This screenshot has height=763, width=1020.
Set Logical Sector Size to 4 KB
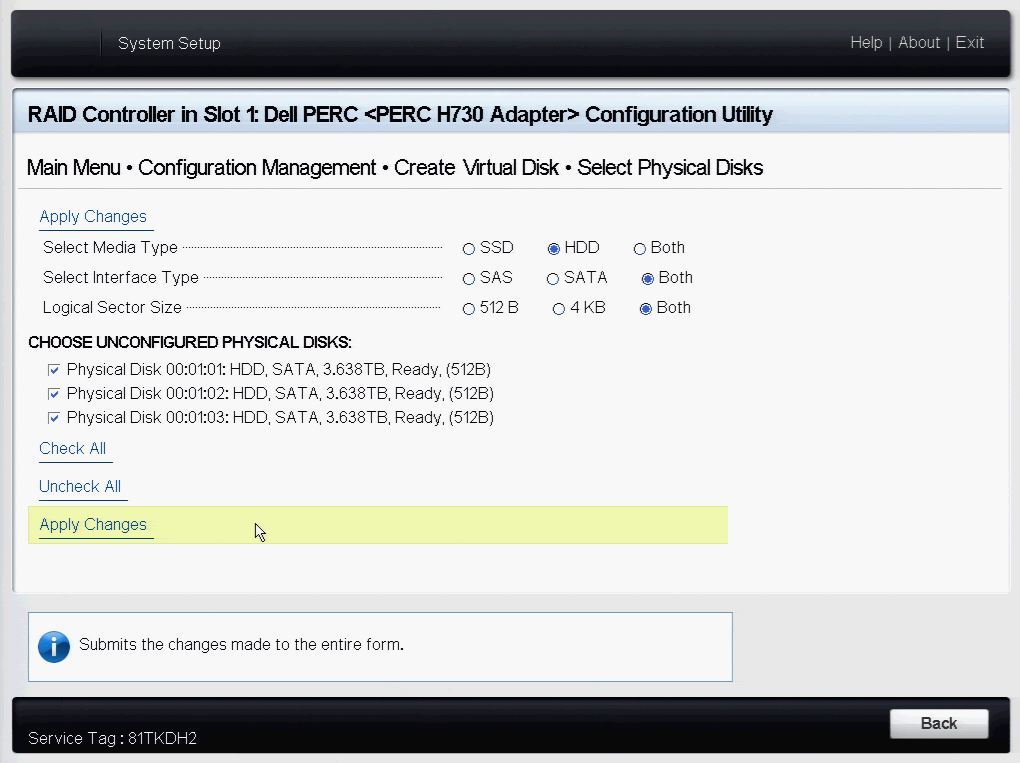[558, 308]
